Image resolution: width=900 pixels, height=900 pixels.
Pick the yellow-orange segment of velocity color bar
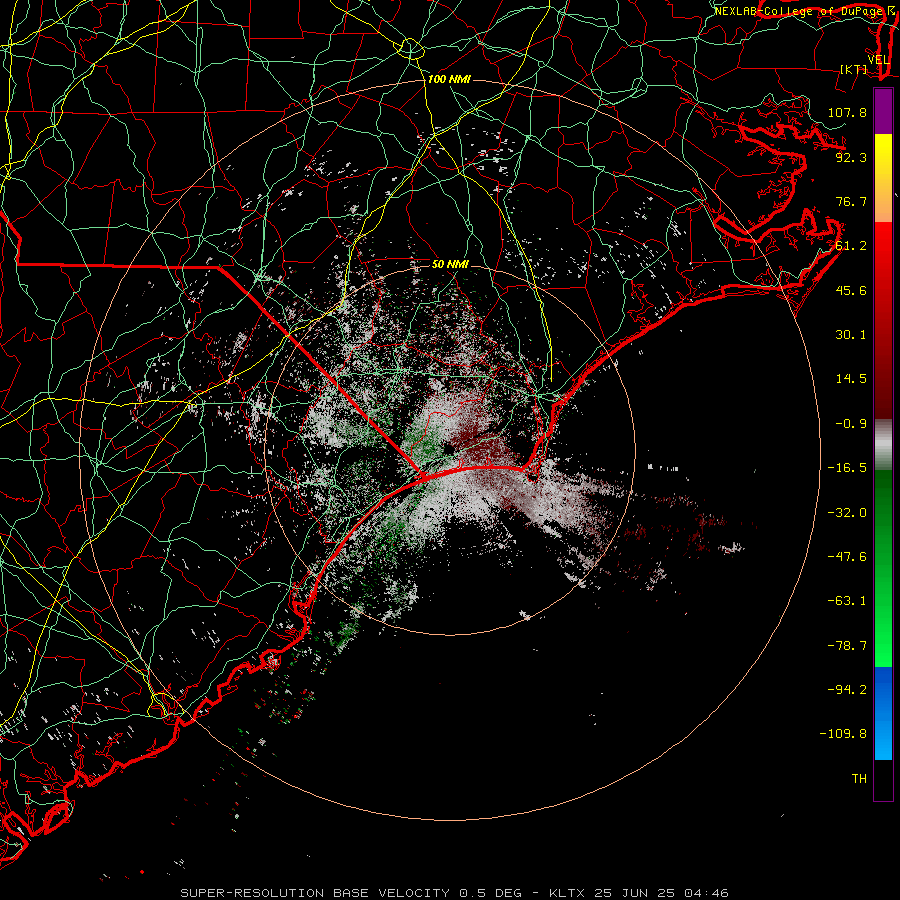pos(883,178)
